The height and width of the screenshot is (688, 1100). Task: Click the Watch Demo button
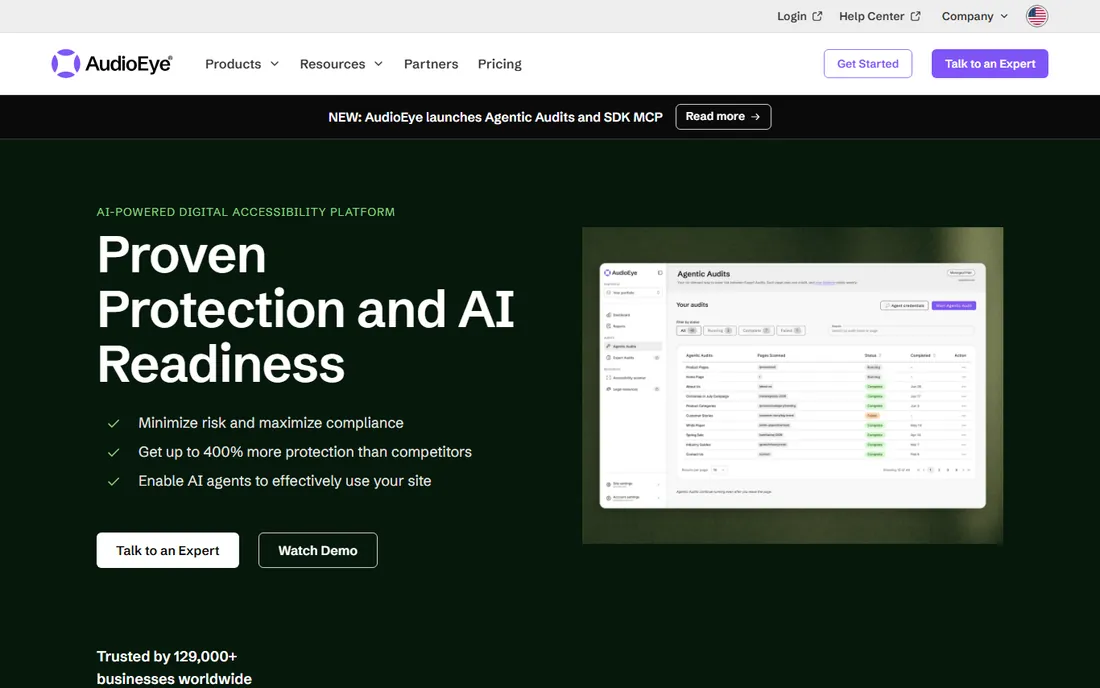point(318,551)
